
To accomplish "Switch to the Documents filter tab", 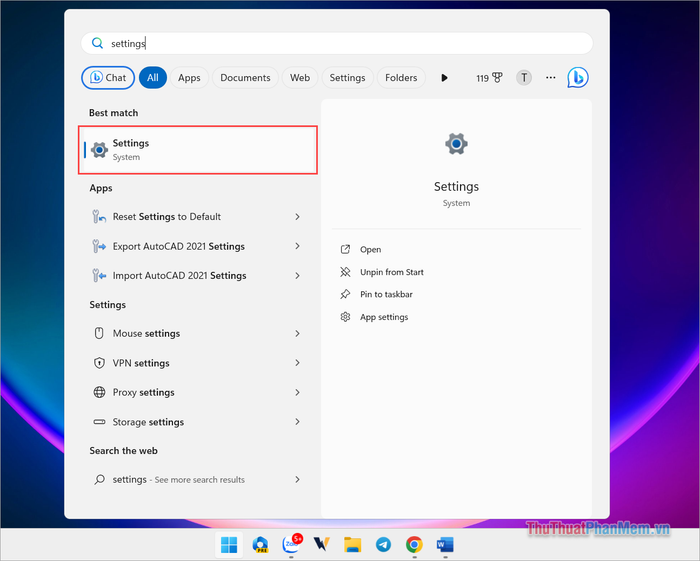I will pyautogui.click(x=245, y=78).
